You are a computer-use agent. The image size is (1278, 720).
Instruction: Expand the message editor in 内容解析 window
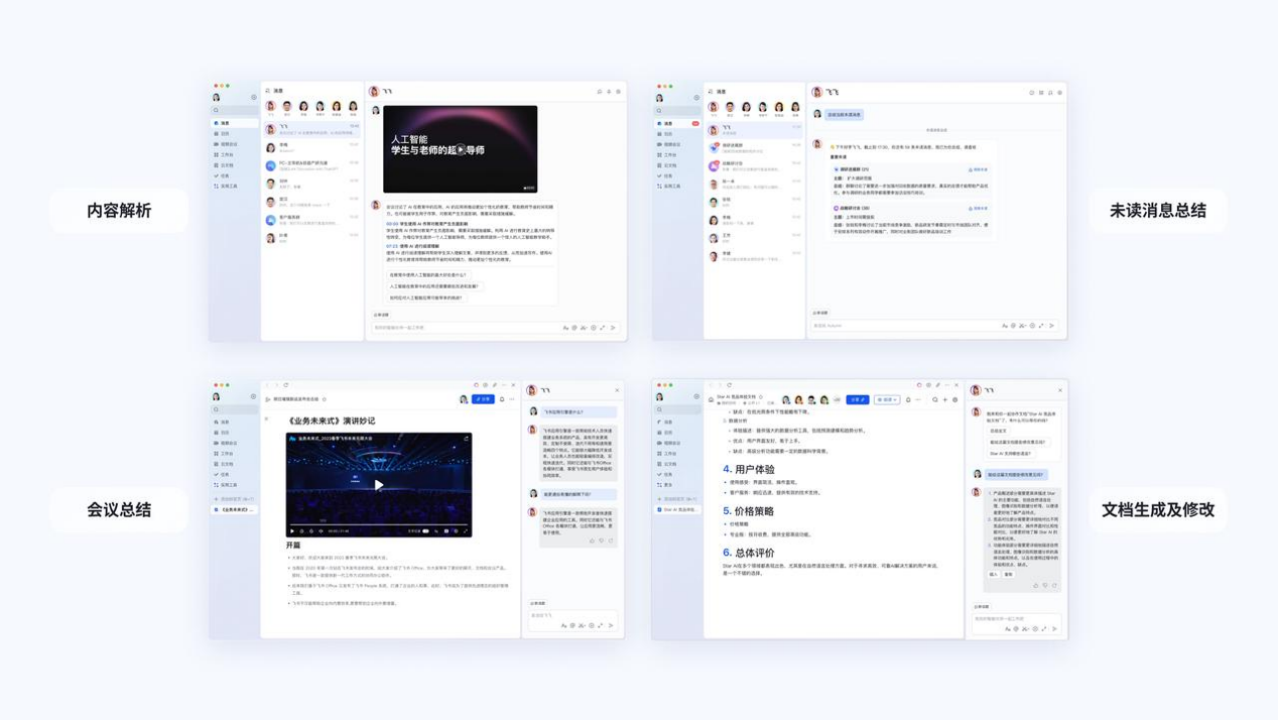603,328
